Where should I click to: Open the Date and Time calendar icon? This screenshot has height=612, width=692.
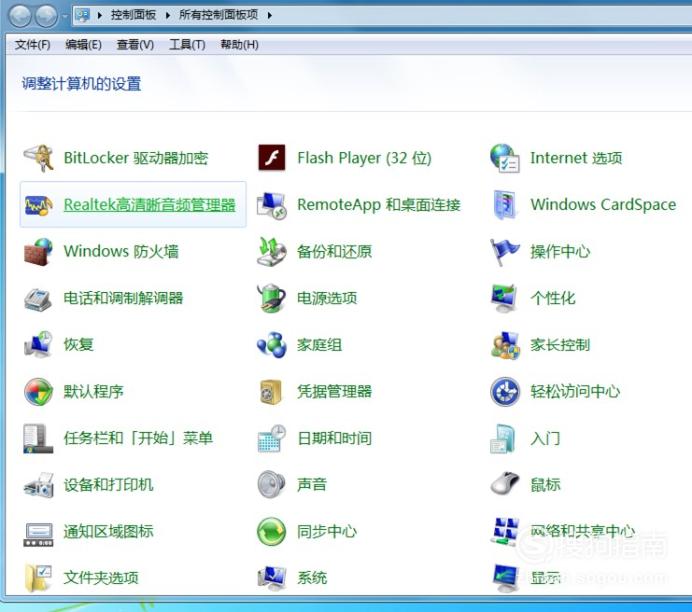tap(271, 438)
